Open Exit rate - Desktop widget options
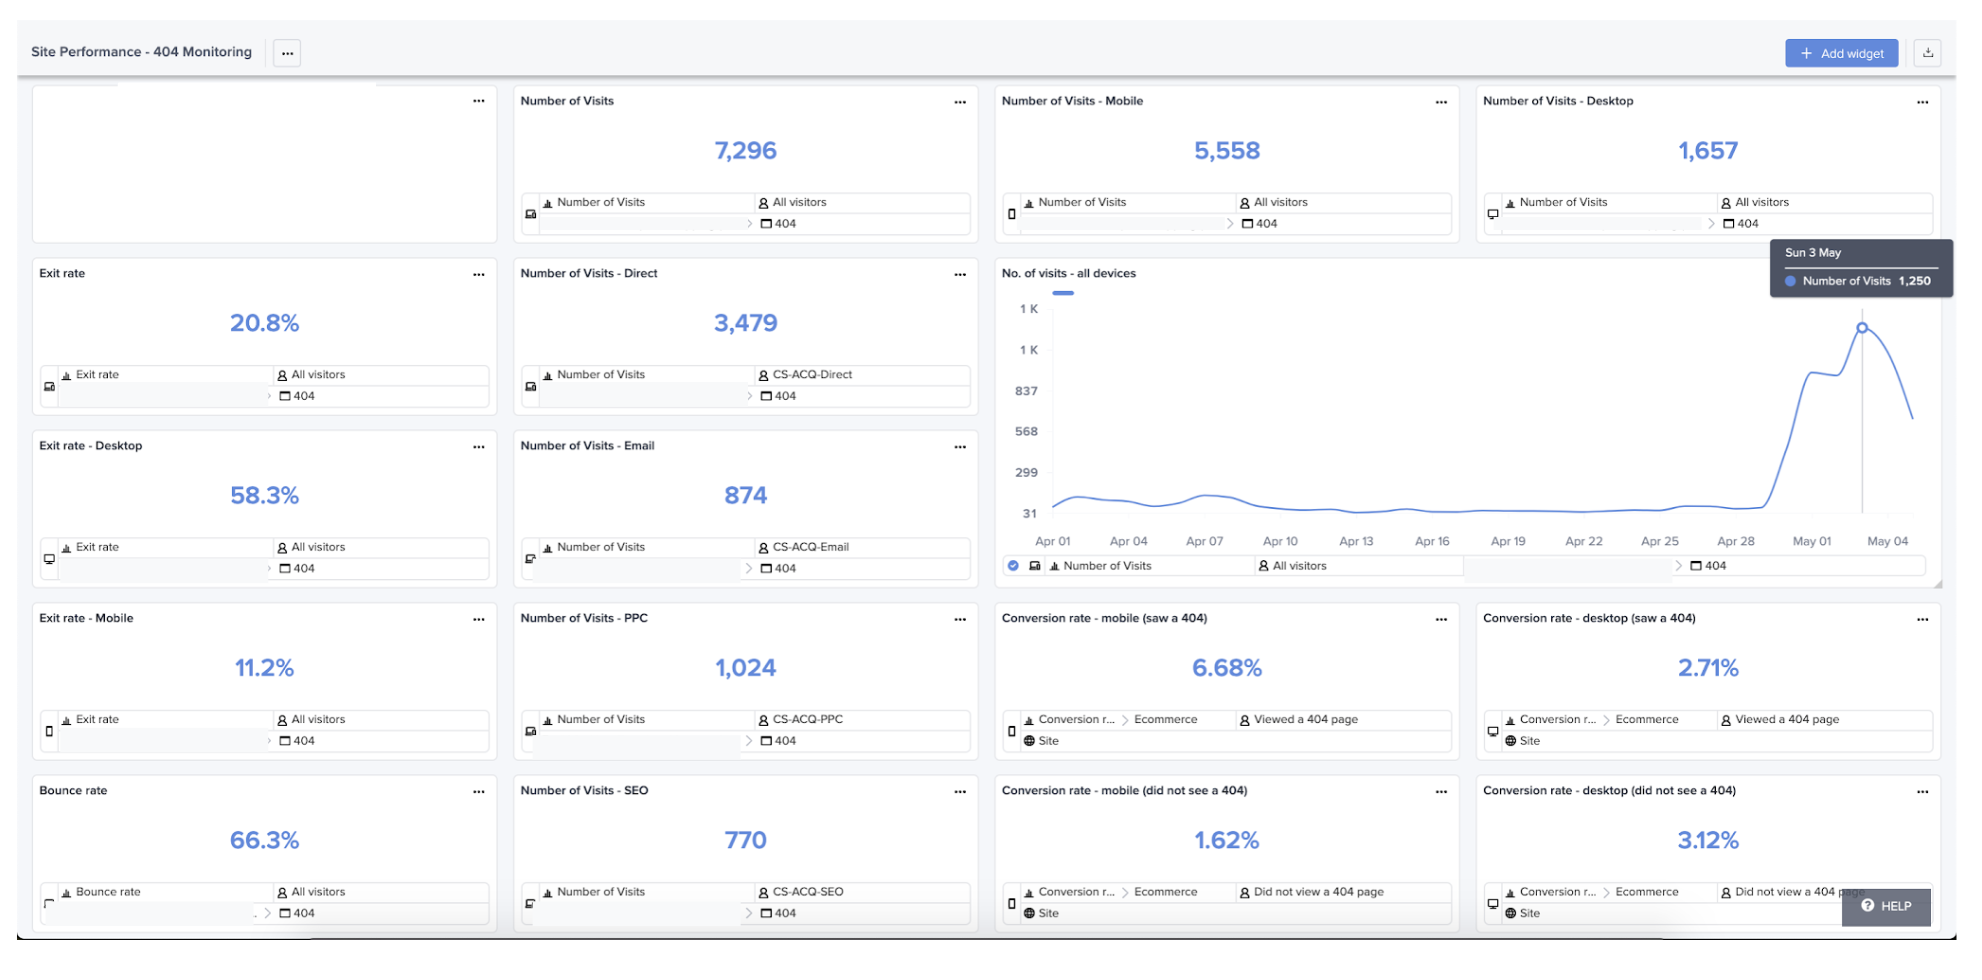Viewport: 1982px width, 980px height. (479, 447)
